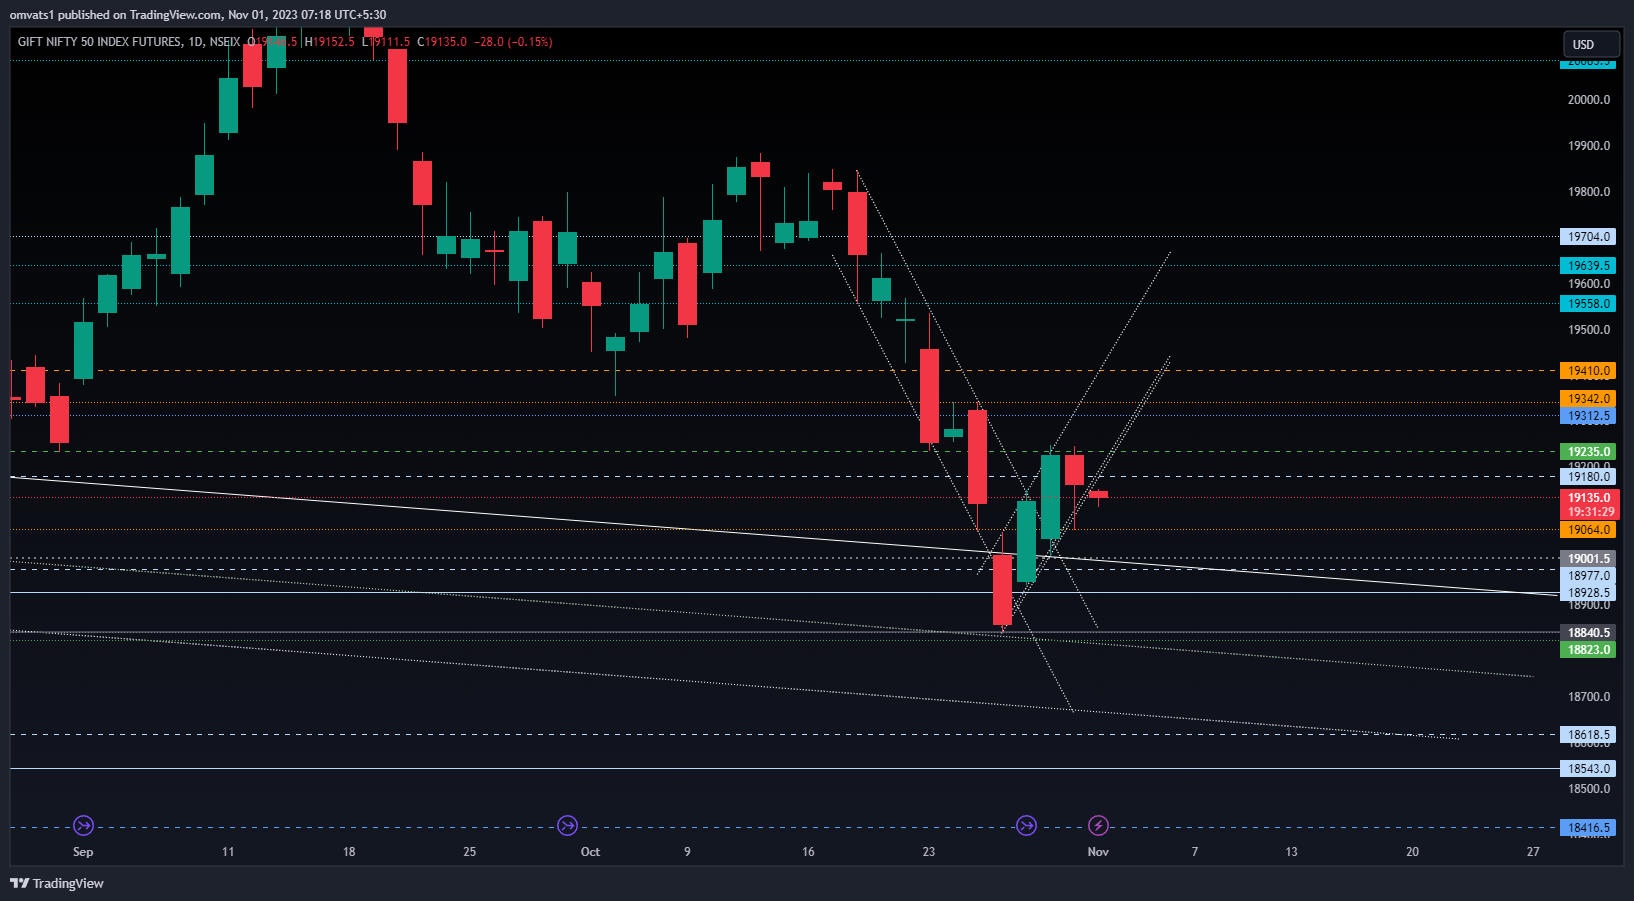Click the 19500.0 price axis tick
Screen dimensions: 1634x901
tap(1589, 330)
